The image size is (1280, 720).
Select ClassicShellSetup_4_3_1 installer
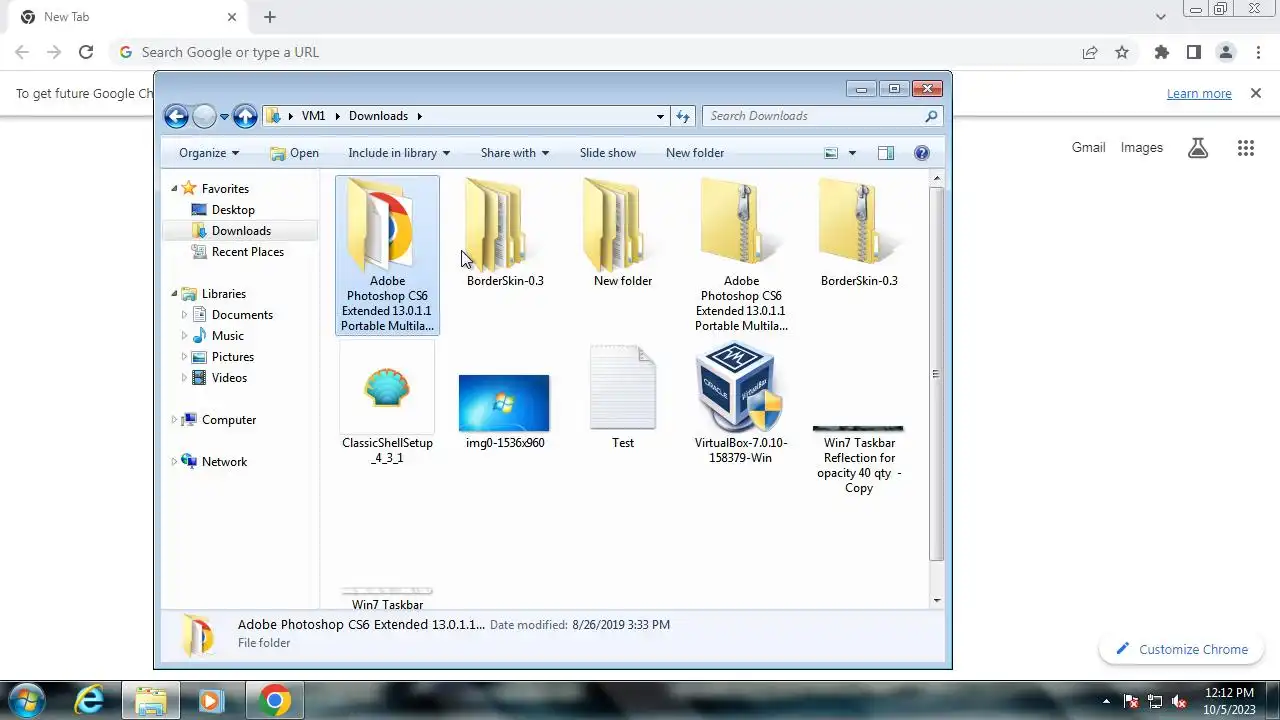(387, 404)
